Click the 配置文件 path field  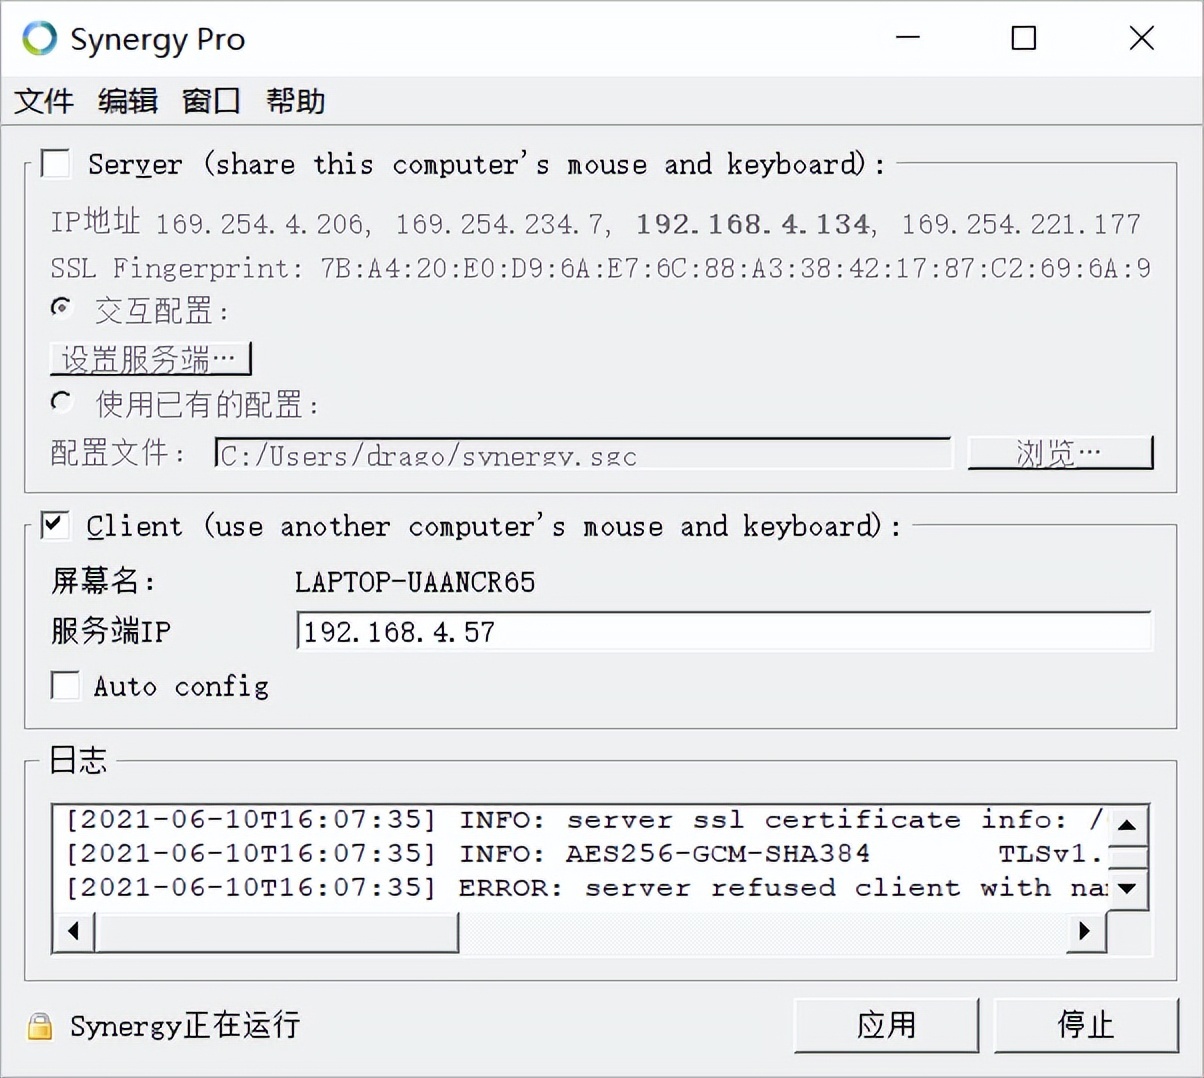tap(583, 454)
